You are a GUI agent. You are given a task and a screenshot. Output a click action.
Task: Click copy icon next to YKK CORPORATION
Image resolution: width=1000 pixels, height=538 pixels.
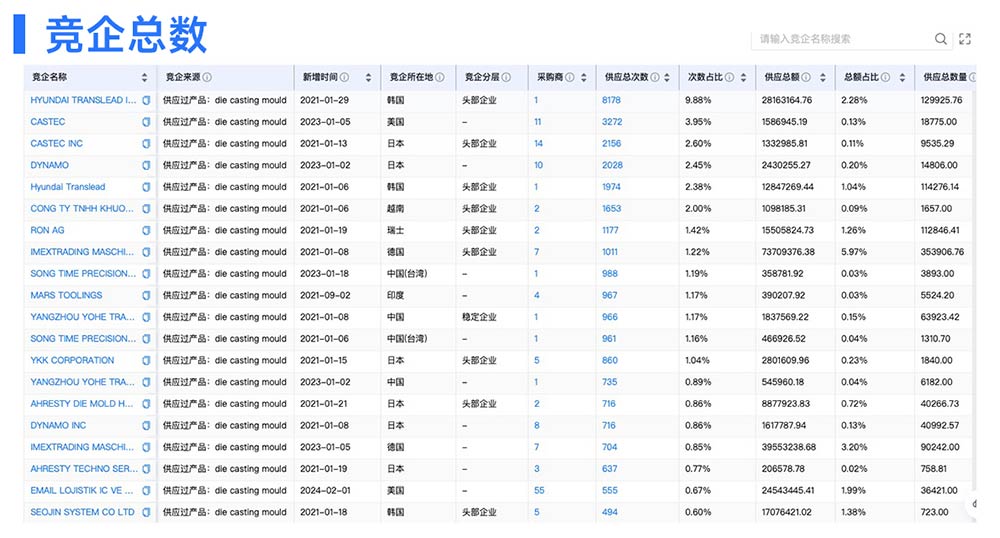[146, 360]
